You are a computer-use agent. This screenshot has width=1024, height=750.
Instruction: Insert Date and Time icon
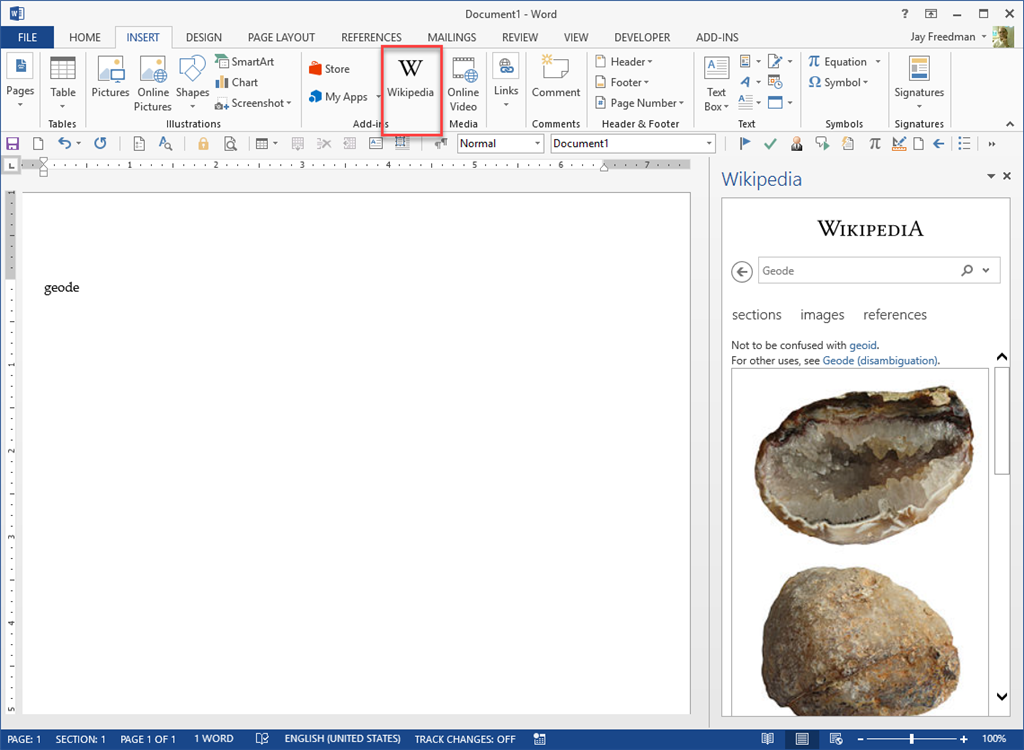775,82
